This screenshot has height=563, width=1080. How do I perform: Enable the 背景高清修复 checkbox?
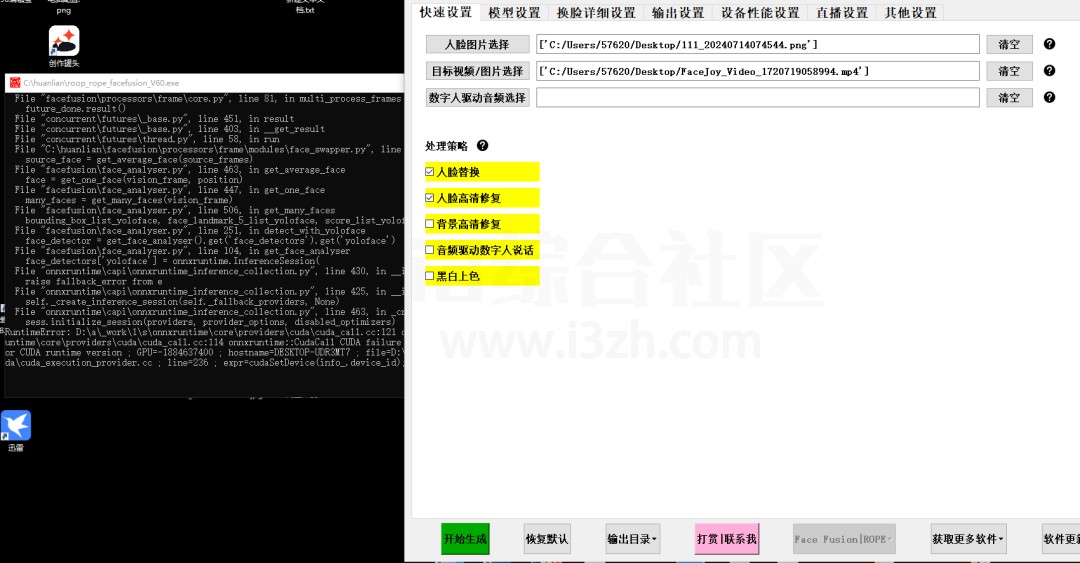pos(430,224)
